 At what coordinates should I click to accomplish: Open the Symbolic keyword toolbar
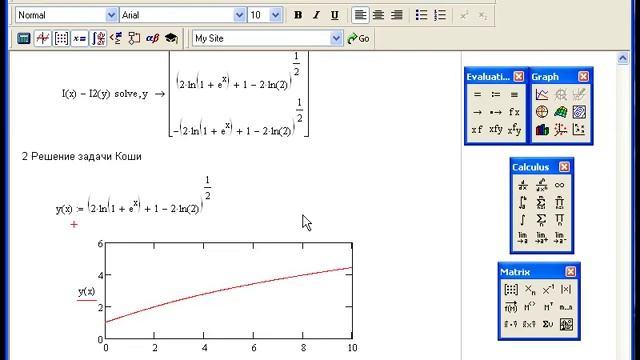click(x=171, y=38)
